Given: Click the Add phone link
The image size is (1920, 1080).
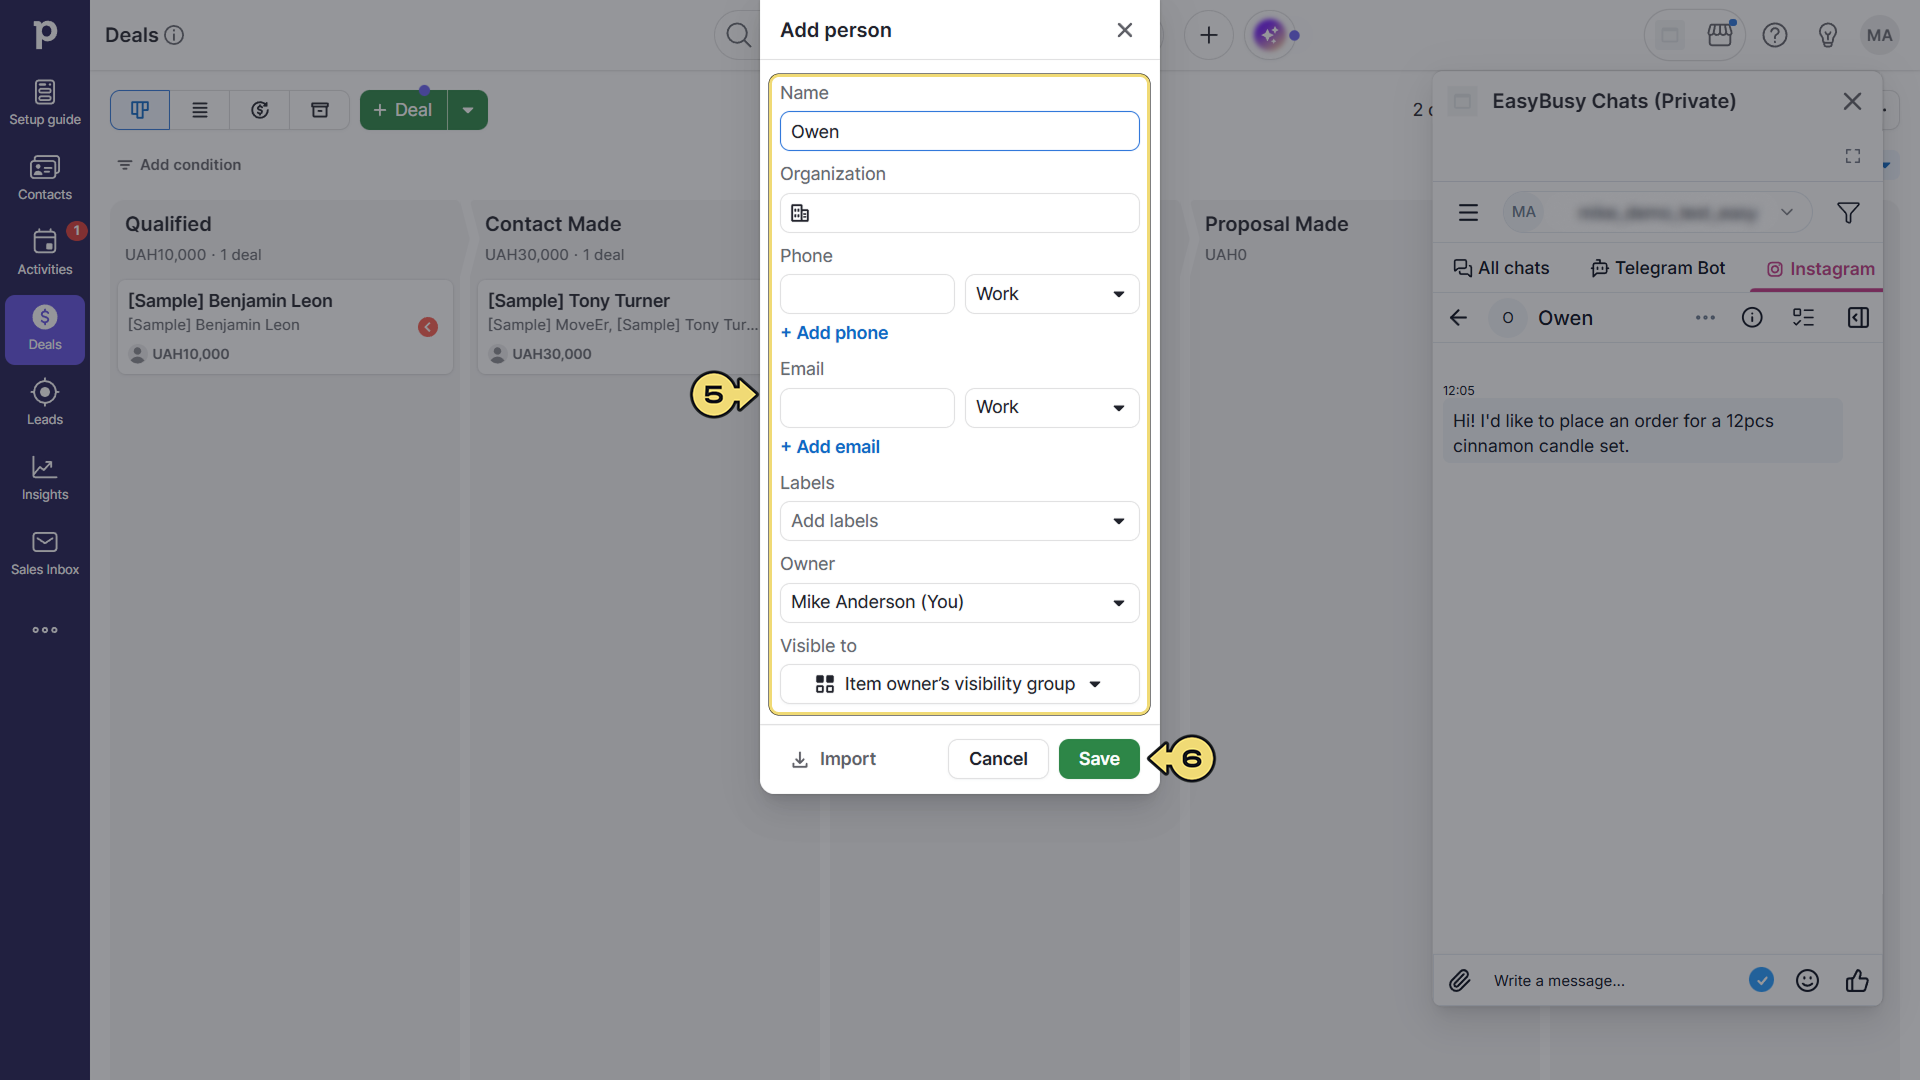Looking at the screenshot, I should [834, 333].
